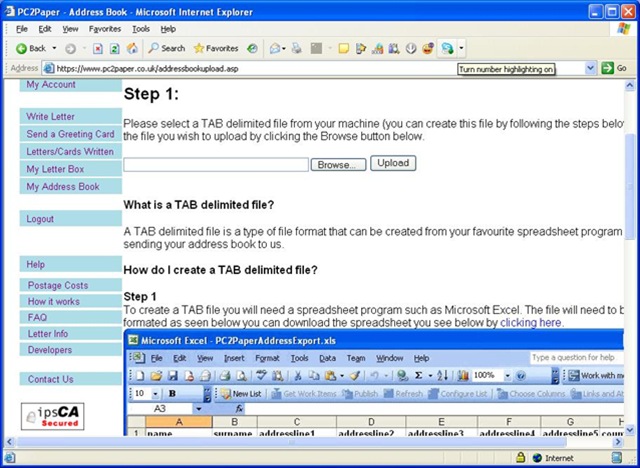The image size is (640, 468).
Task: Open the My Letter Box link
Action: click(x=55, y=169)
